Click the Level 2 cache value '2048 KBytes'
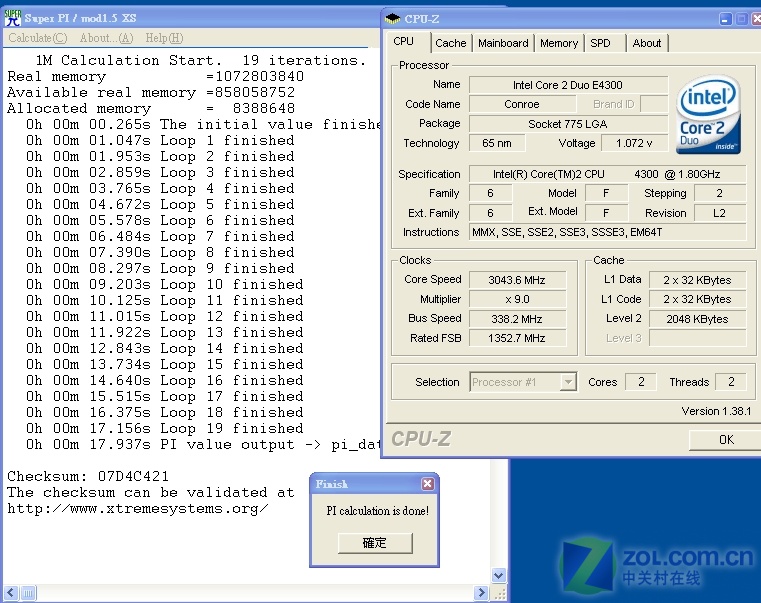761x603 pixels. 697,319
